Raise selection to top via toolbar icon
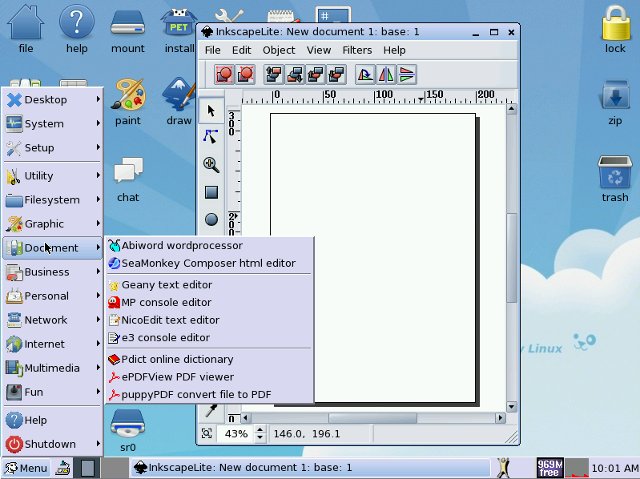640x479 pixels. pos(274,75)
